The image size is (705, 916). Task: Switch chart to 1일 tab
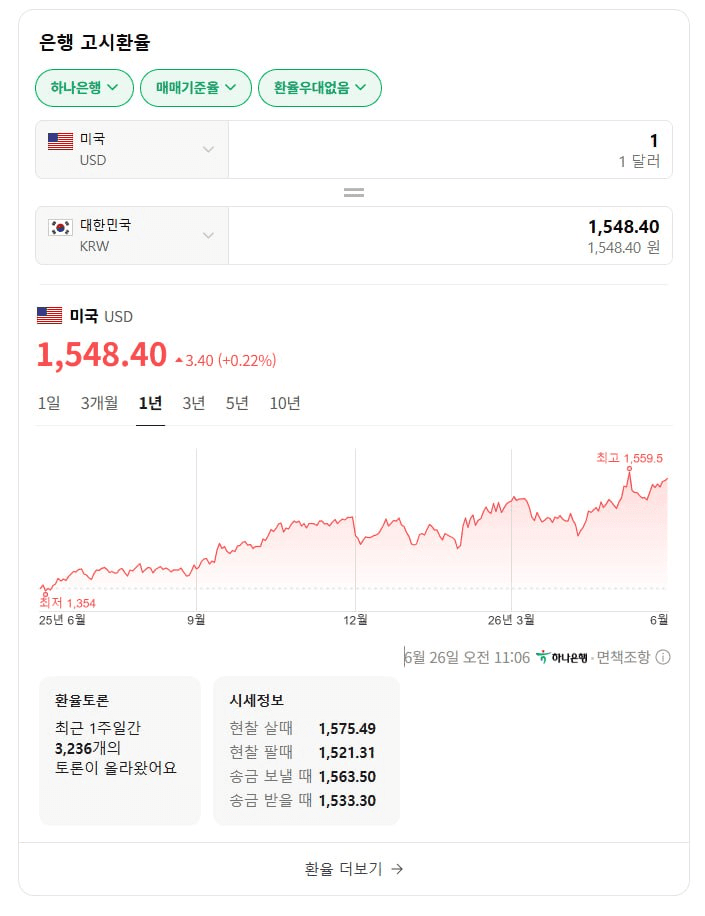(49, 403)
